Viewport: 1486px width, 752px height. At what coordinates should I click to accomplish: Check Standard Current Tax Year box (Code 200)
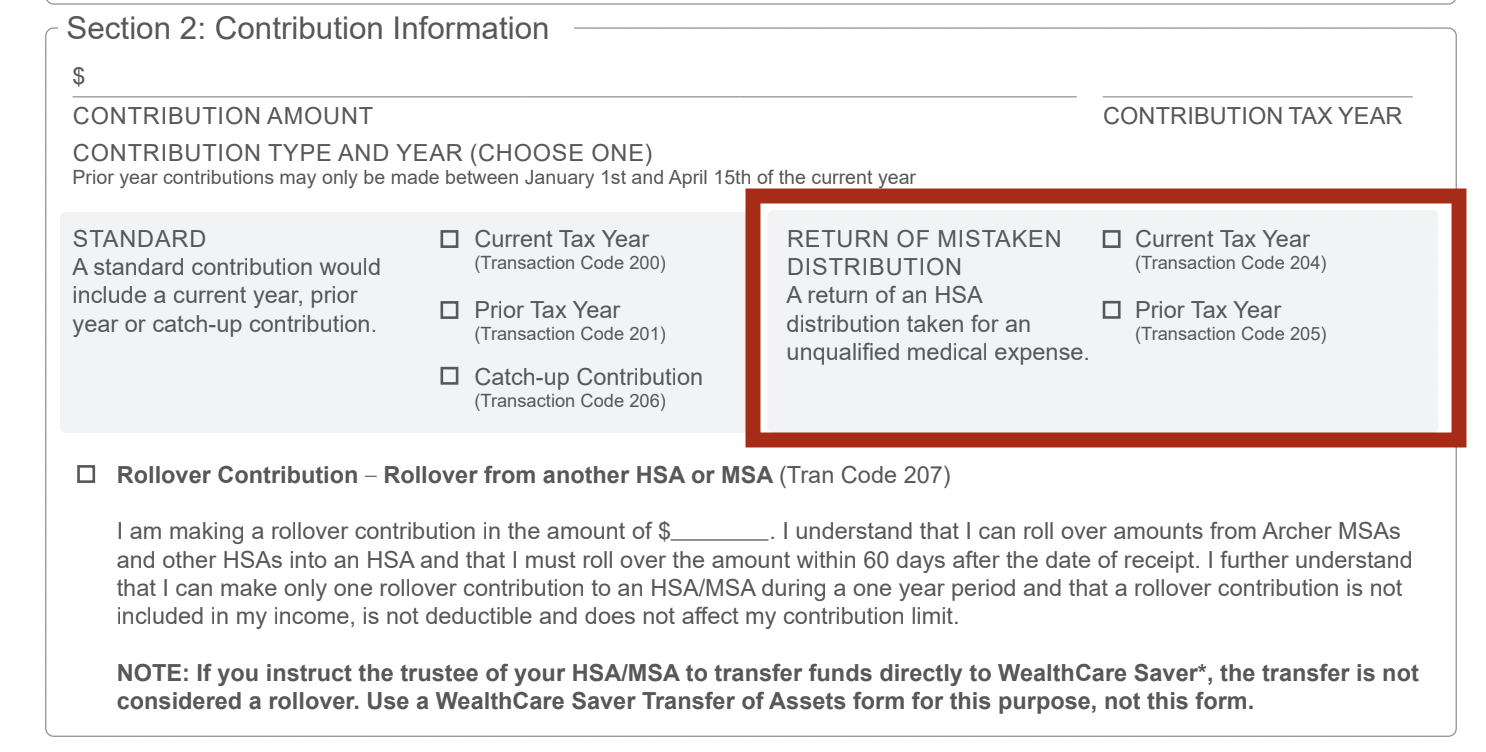click(x=450, y=240)
